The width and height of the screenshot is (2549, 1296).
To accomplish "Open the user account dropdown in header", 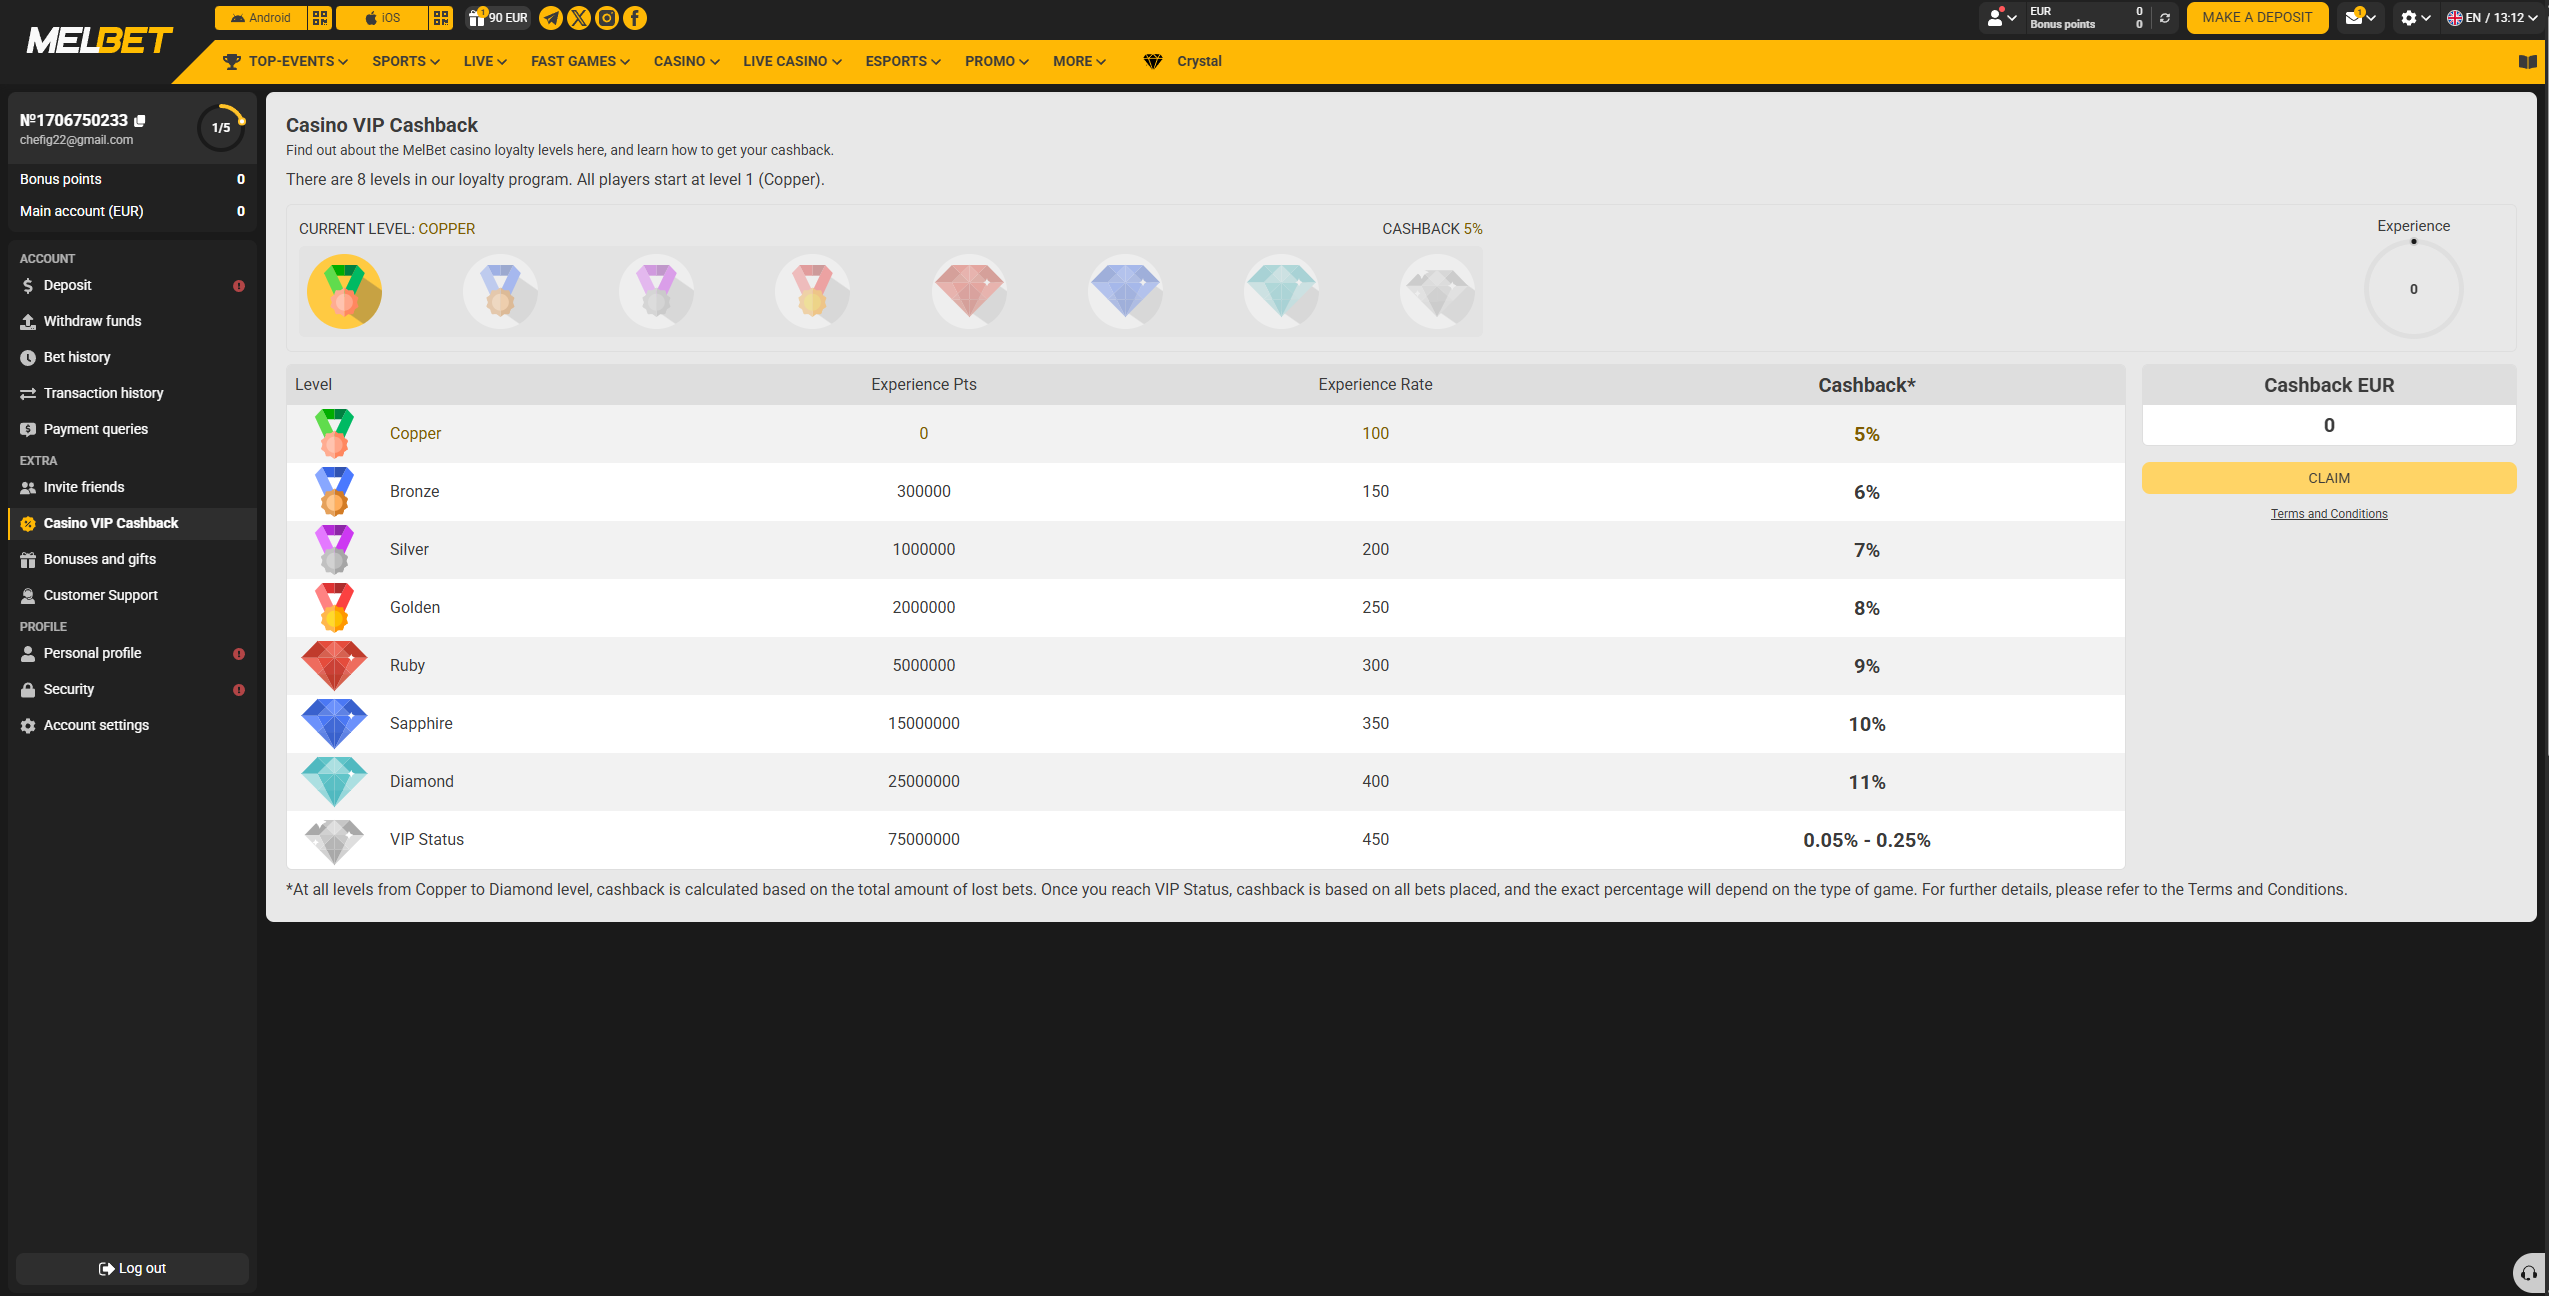I will [2002, 18].
